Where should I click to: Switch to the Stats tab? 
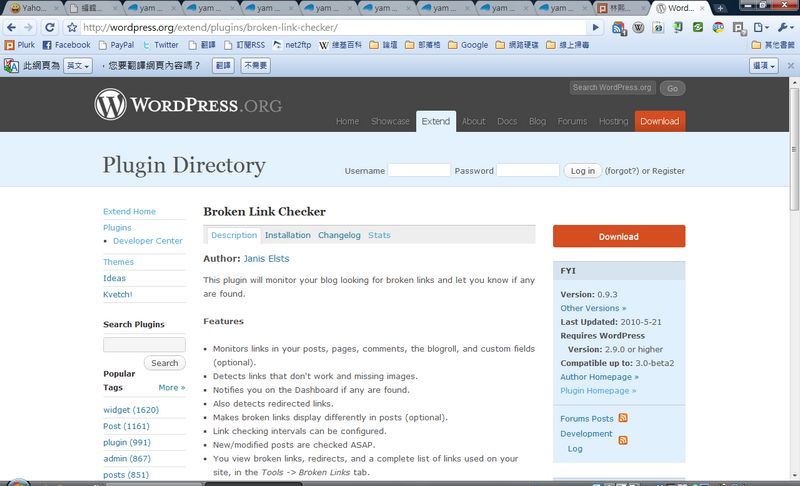click(379, 235)
